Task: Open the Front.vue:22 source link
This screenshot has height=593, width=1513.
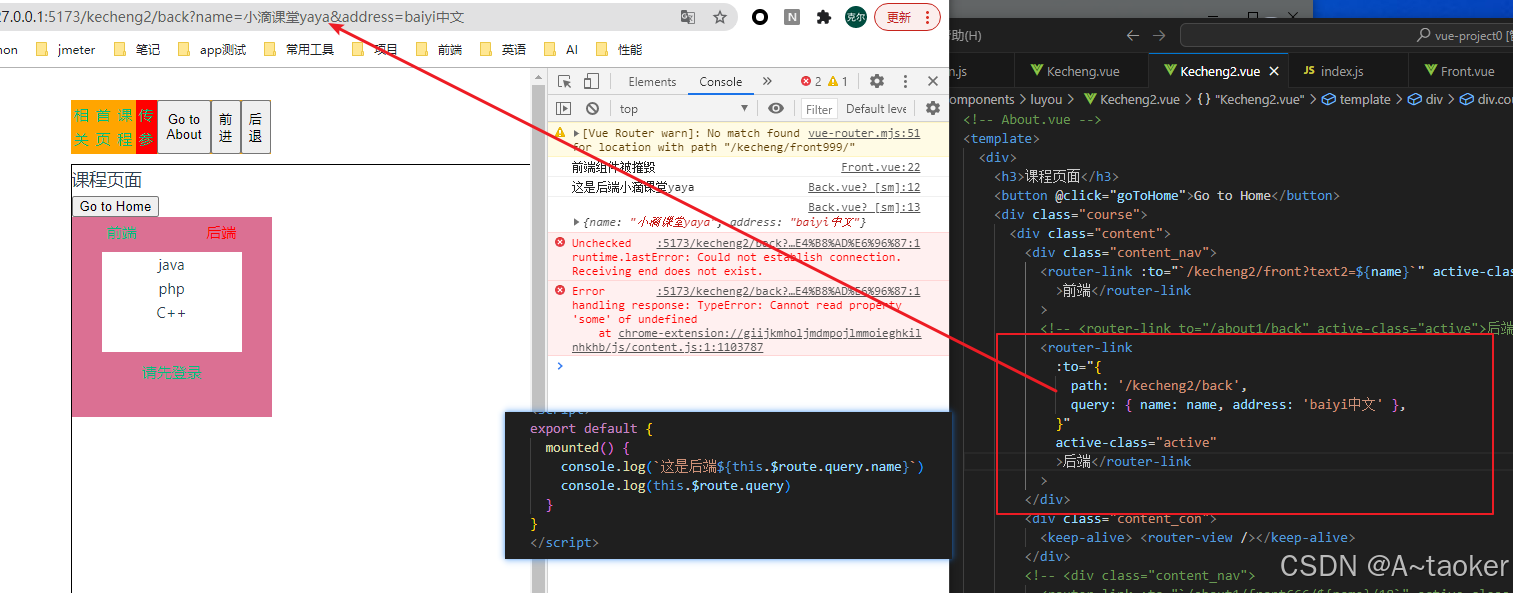Action: [x=880, y=168]
